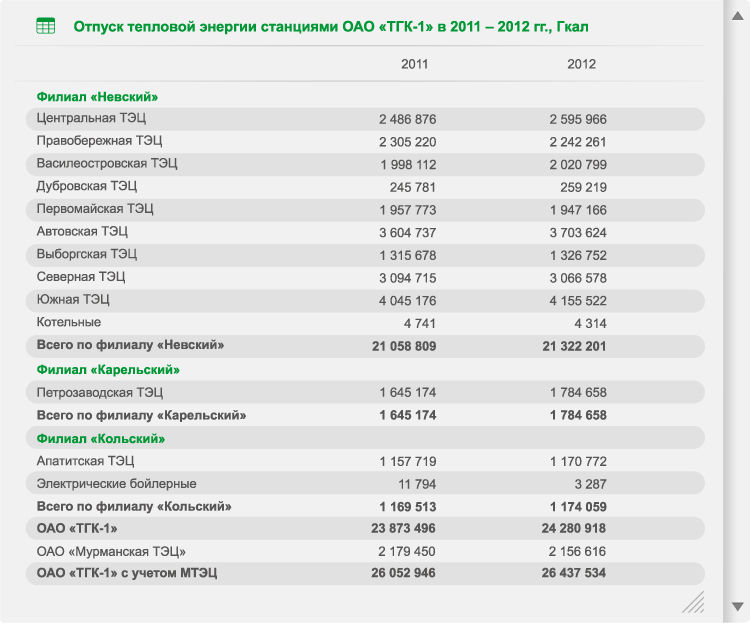
Task: Select the Всего по филиалу «Кольский» label
Action: point(134,506)
